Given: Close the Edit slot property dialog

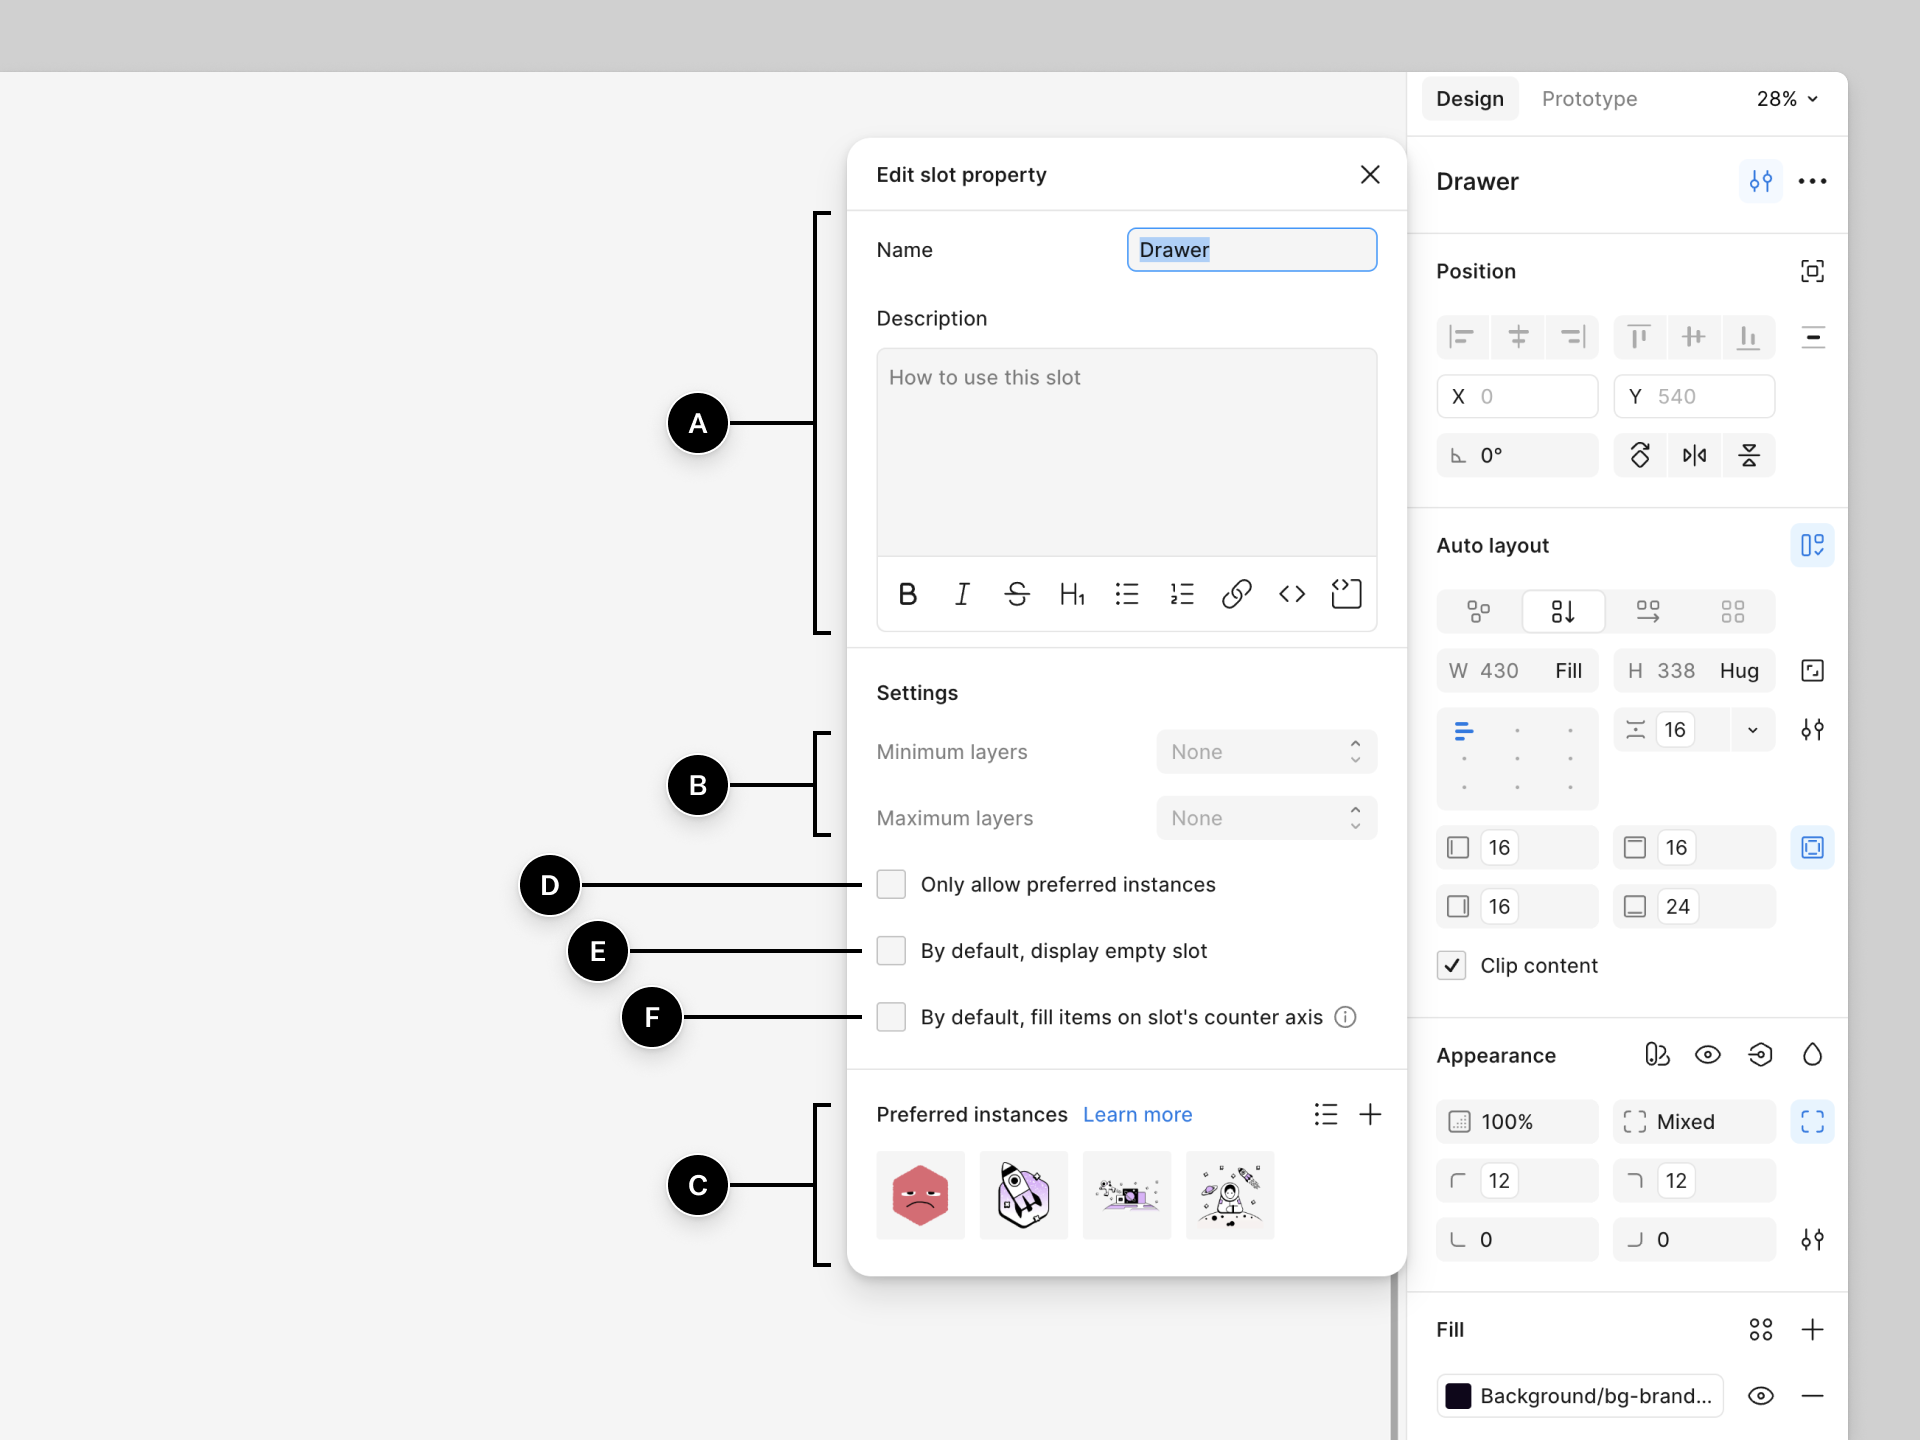Looking at the screenshot, I should (x=1370, y=174).
